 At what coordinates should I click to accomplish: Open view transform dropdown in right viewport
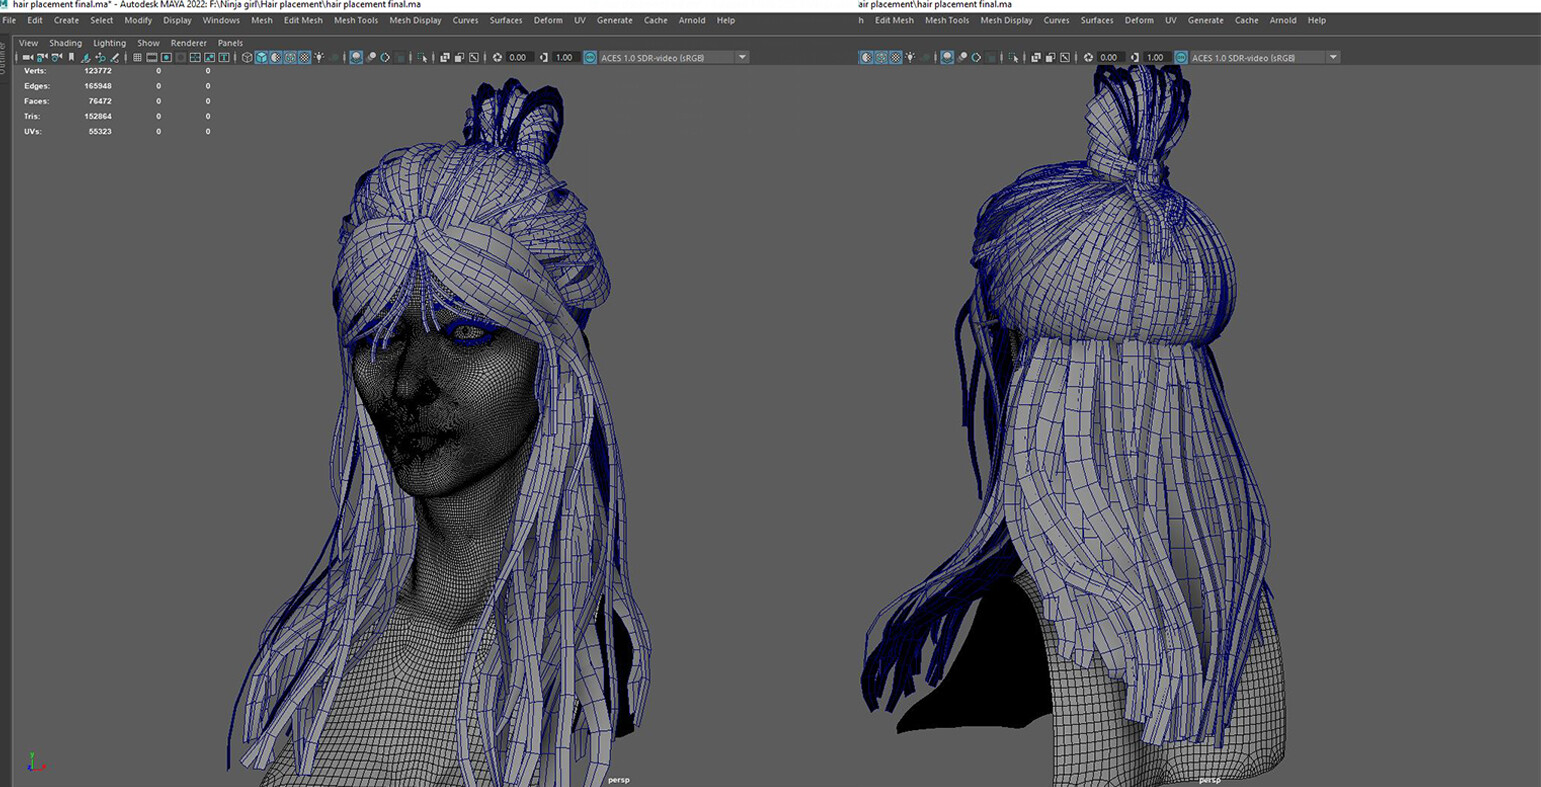1334,57
